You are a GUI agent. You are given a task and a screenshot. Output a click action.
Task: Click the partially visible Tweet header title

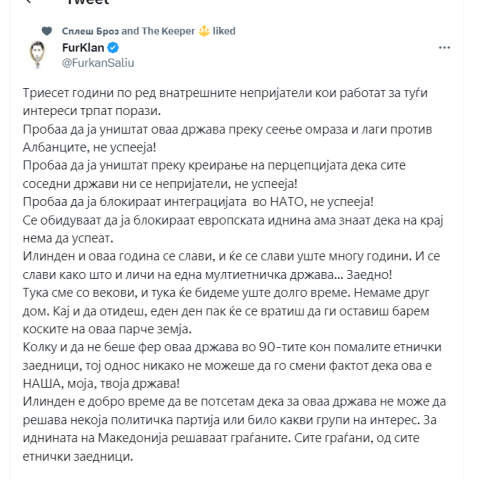pyautogui.click(x=88, y=2)
